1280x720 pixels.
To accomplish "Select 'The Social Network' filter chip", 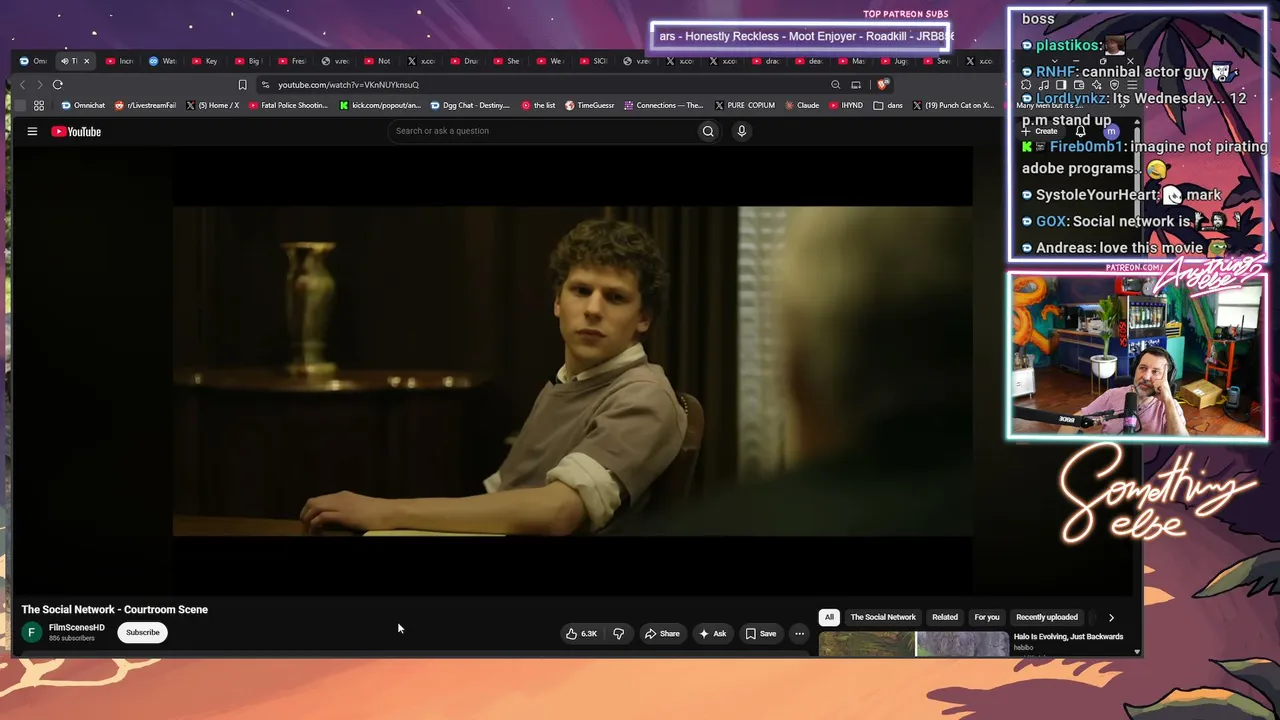I will click(x=883, y=617).
